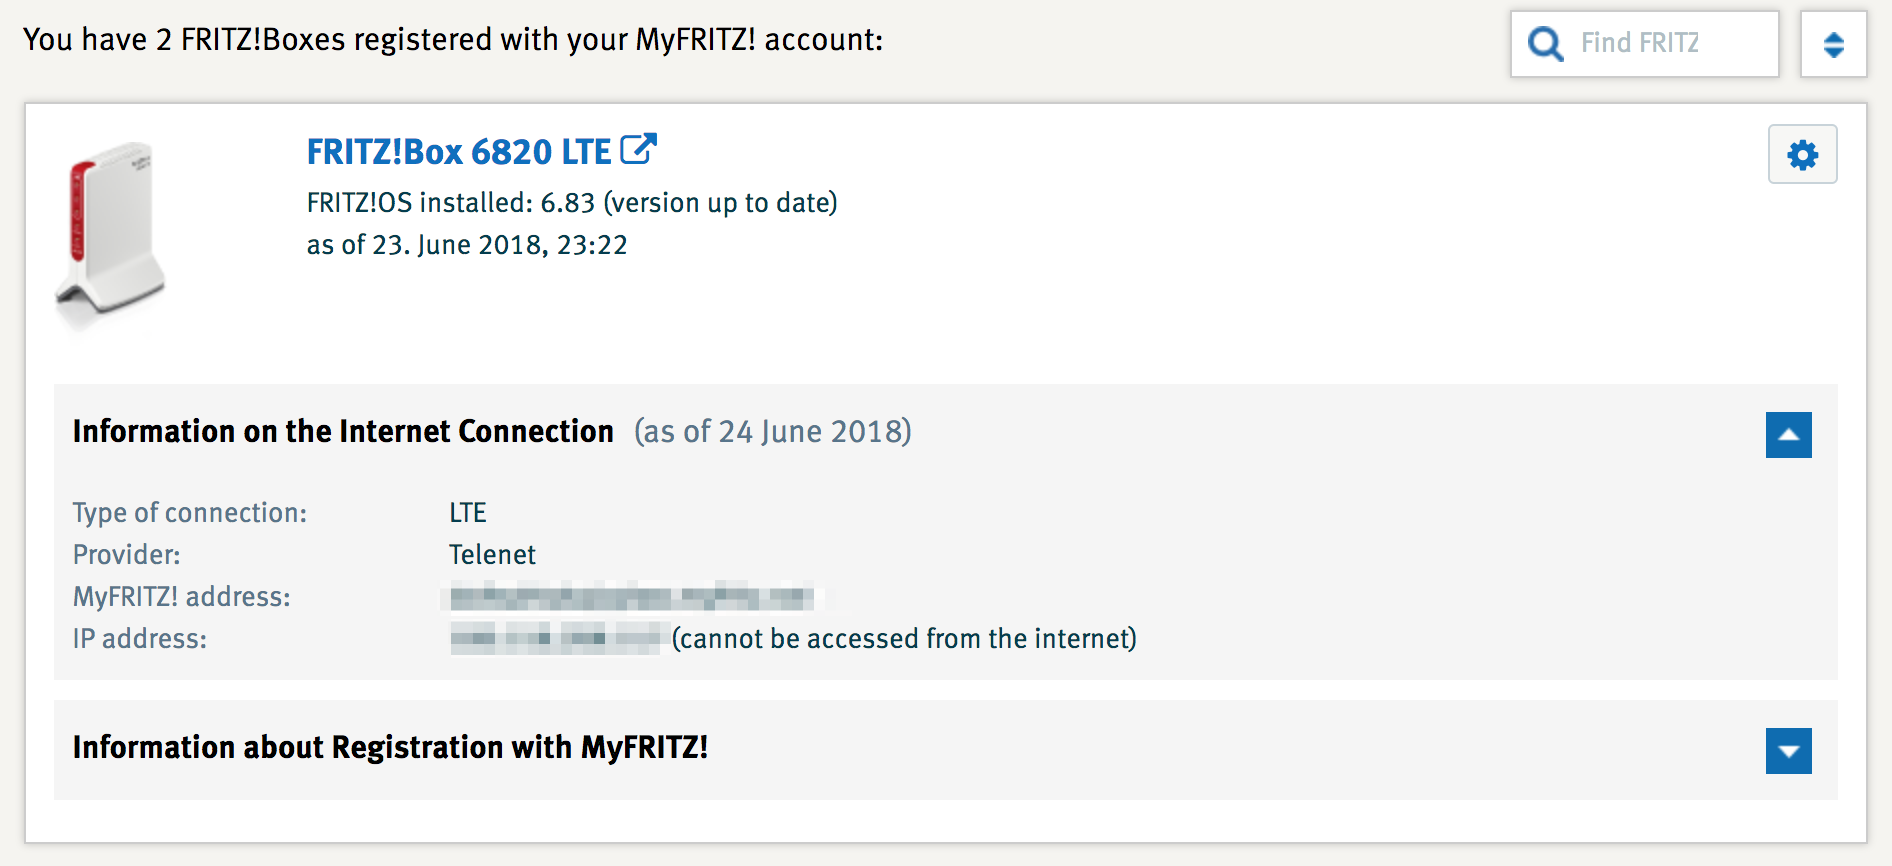Click the as of 24 June 2018 note
The width and height of the screenshot is (1892, 866).
pos(772,432)
